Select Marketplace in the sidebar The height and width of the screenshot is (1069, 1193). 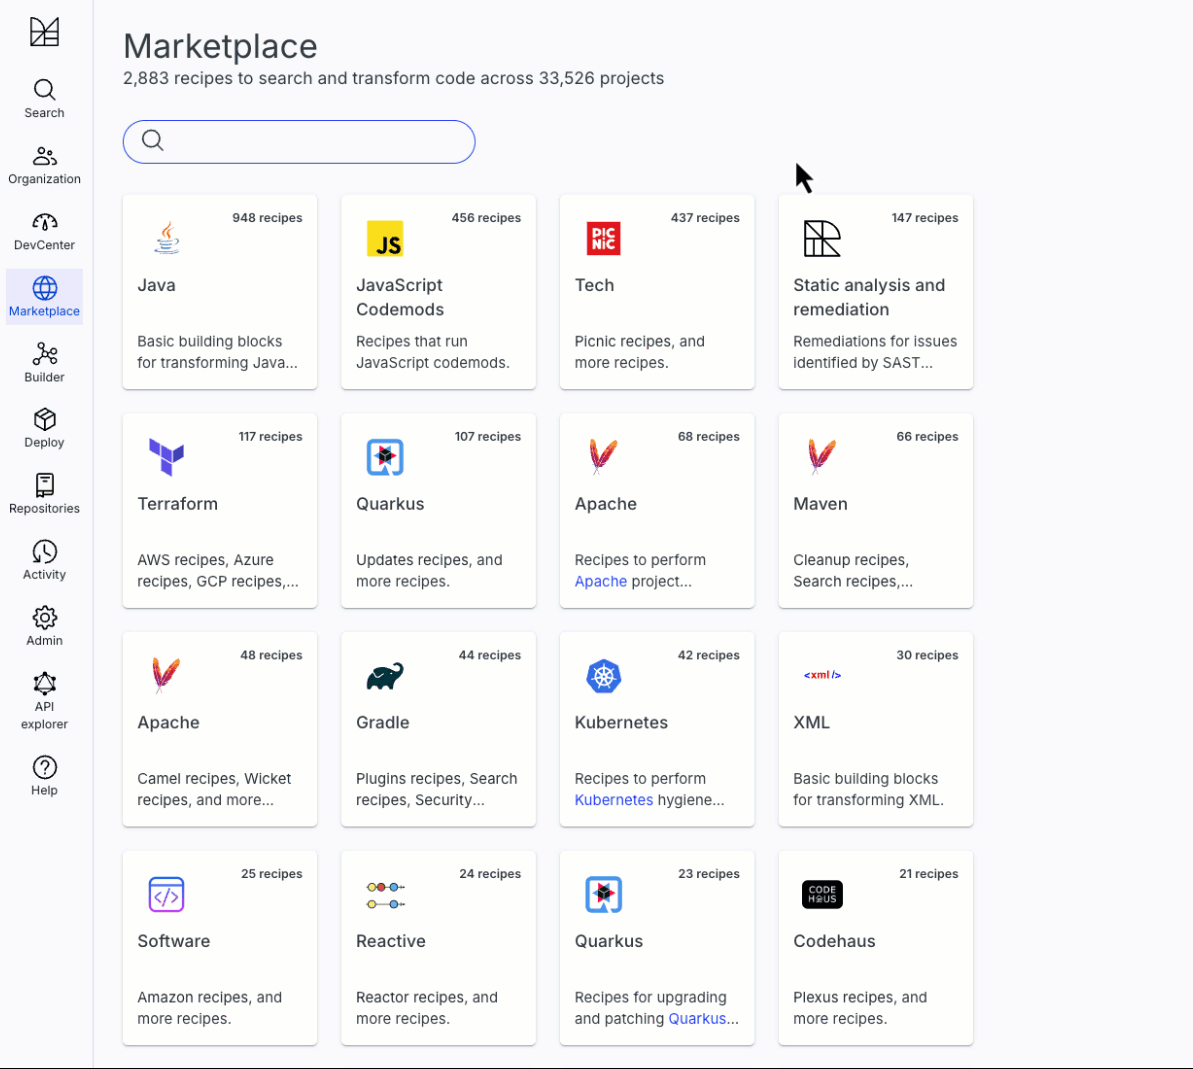pyautogui.click(x=44, y=297)
